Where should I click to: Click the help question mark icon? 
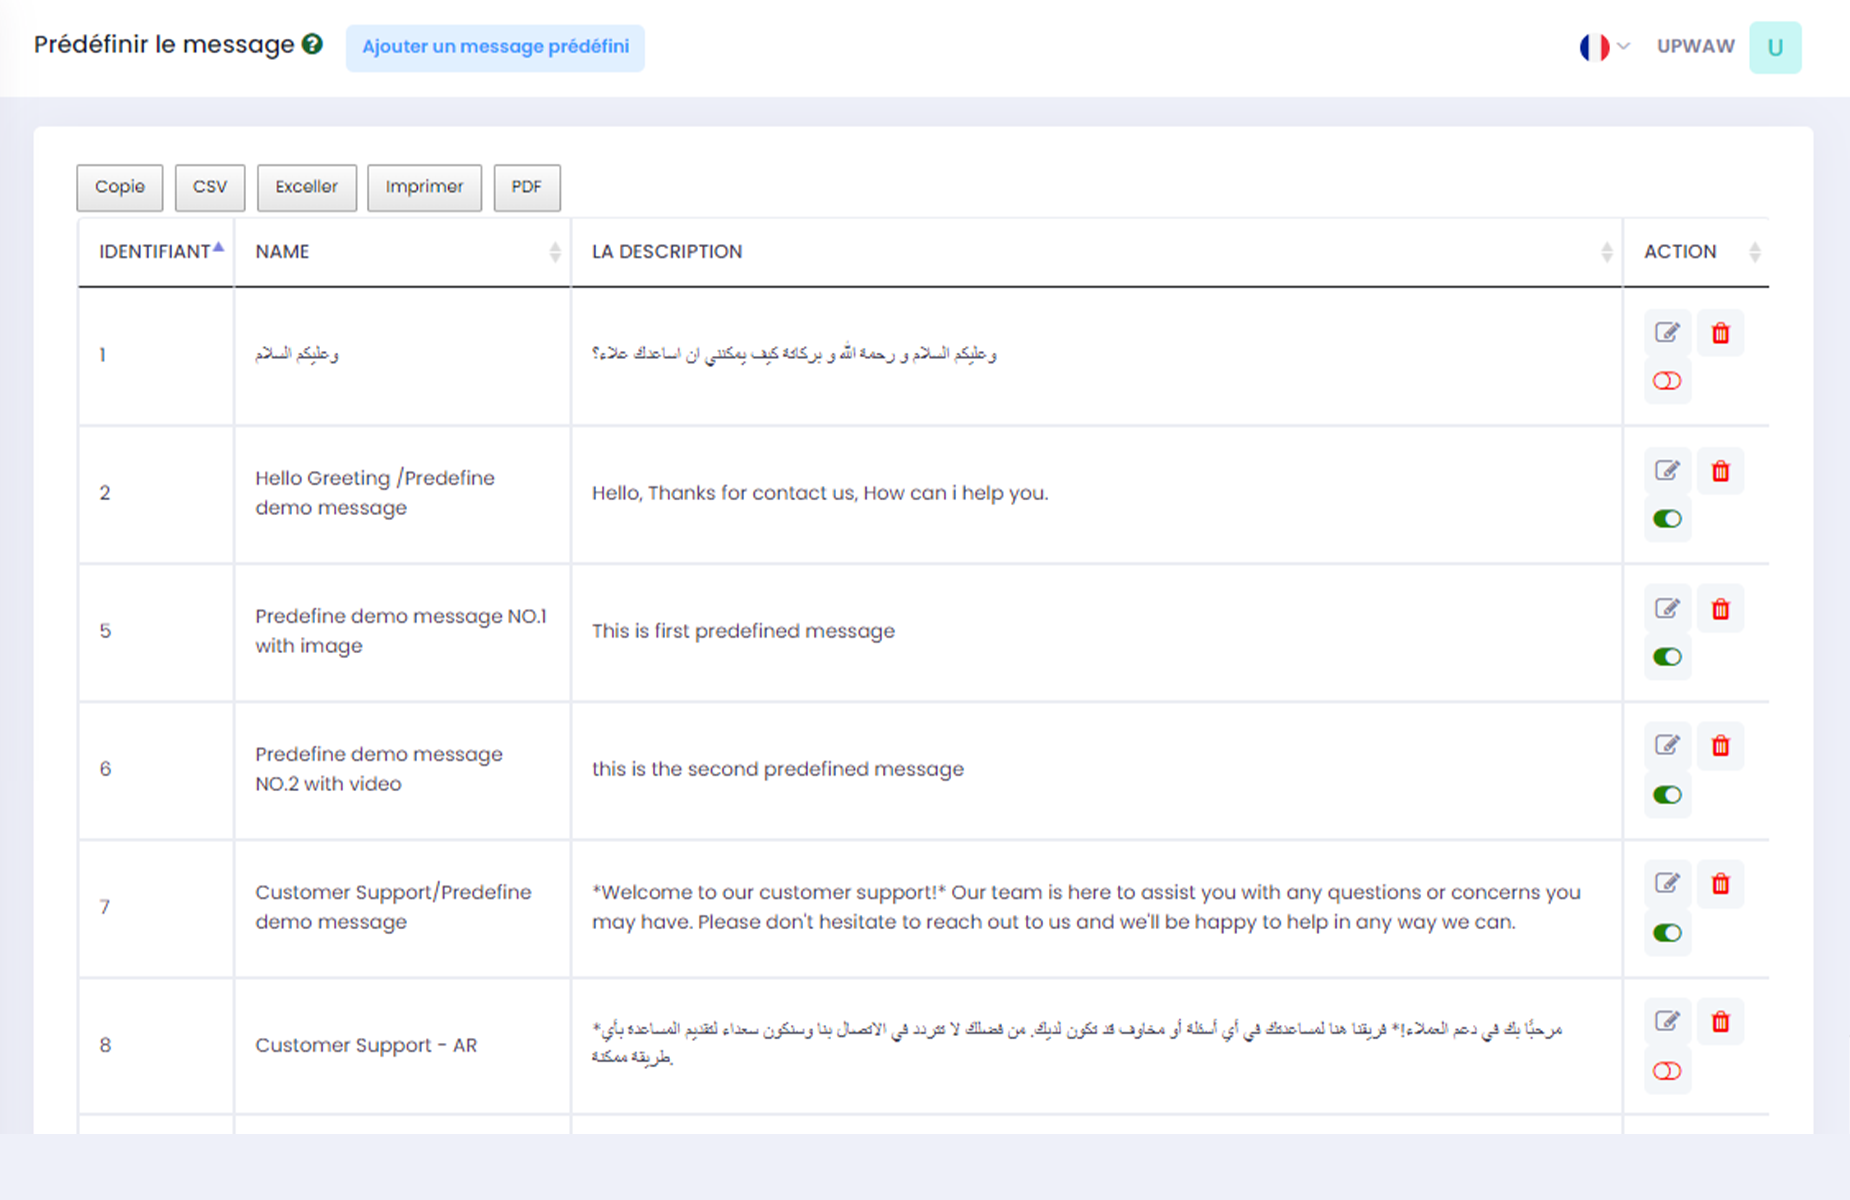point(312,45)
